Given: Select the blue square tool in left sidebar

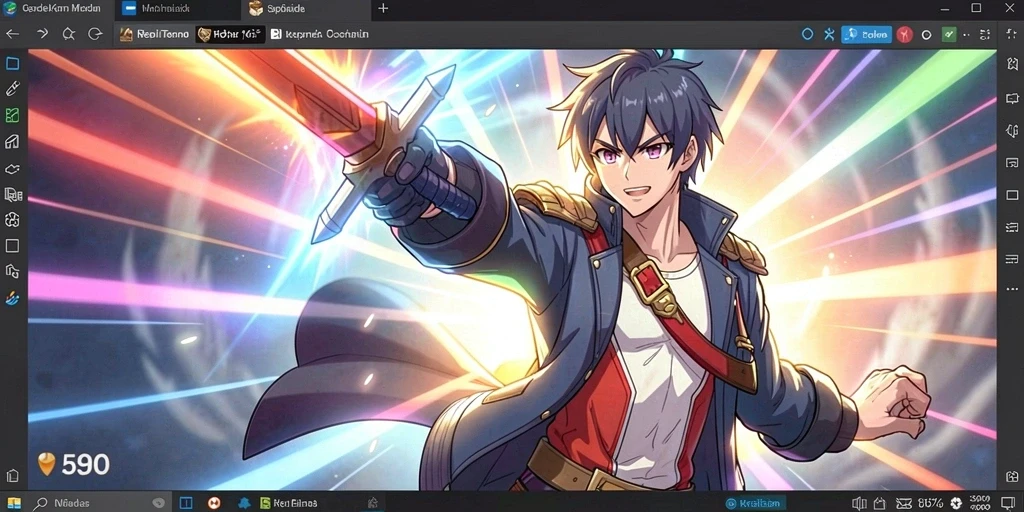Looking at the screenshot, I should (12, 63).
